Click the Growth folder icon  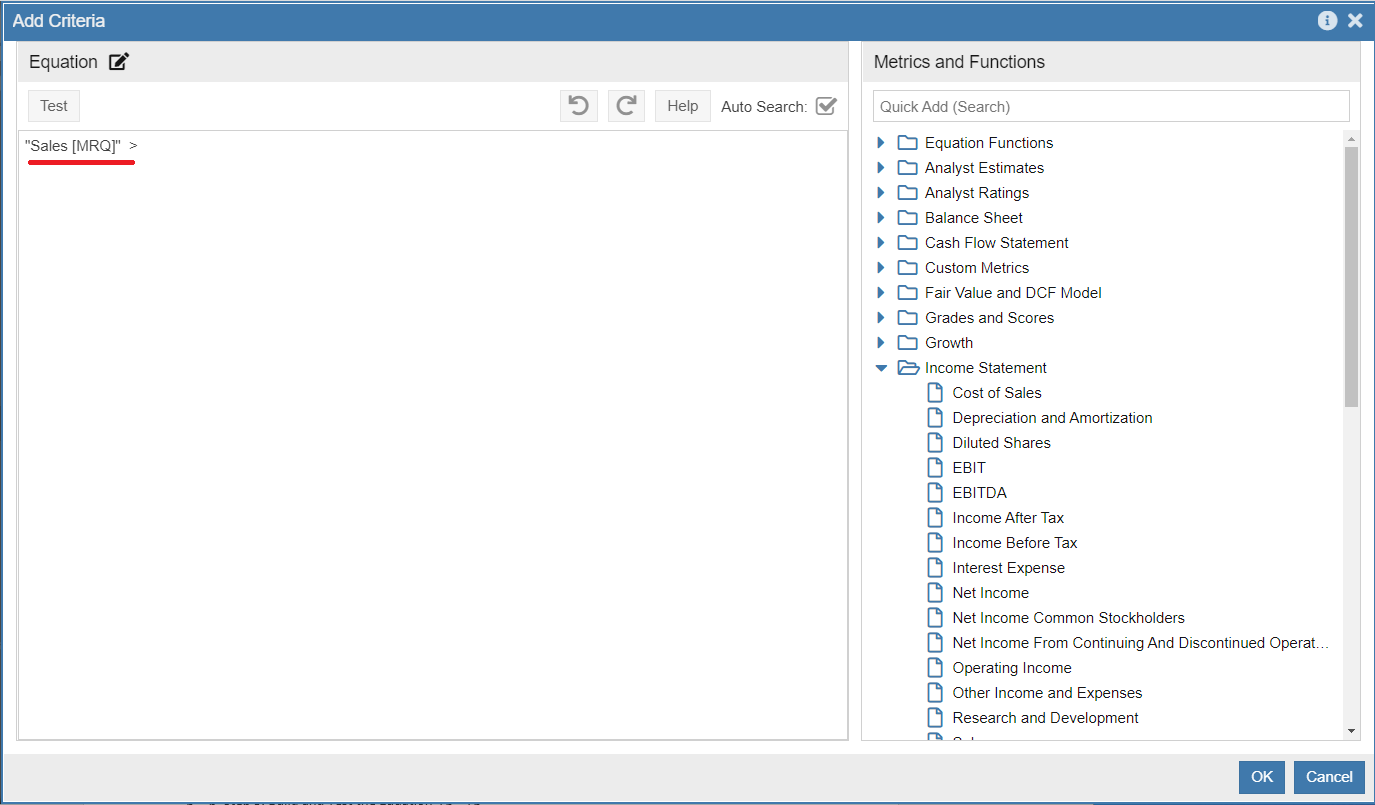click(907, 343)
